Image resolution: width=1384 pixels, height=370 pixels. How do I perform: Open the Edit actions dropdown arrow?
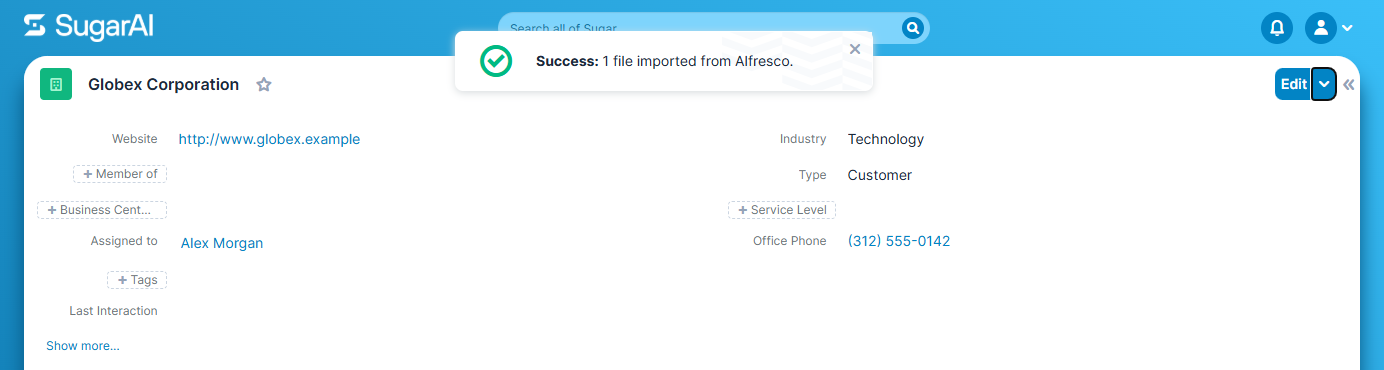pos(1324,84)
